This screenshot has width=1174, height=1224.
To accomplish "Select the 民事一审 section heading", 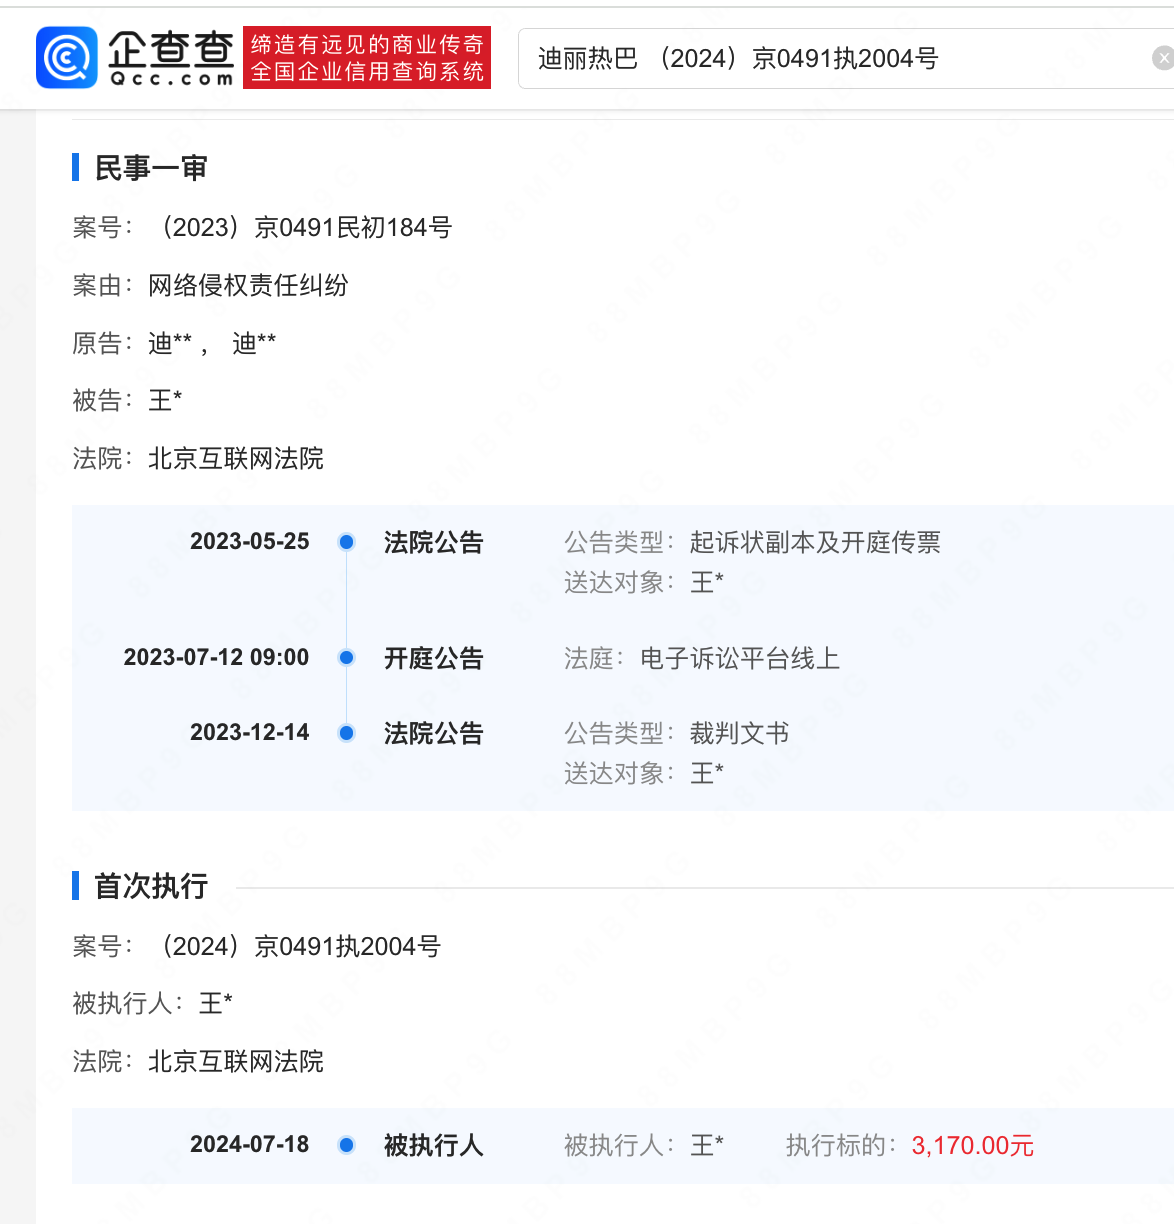I will (x=150, y=168).
